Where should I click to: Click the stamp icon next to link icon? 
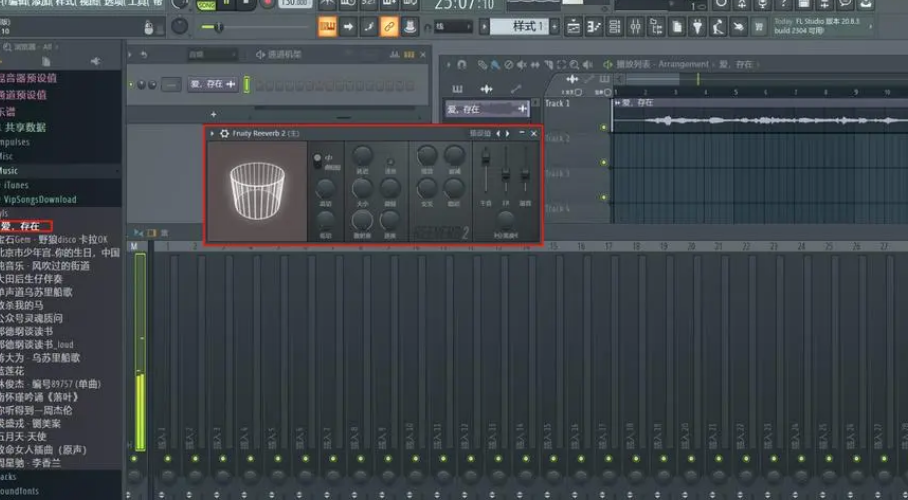click(x=409, y=27)
